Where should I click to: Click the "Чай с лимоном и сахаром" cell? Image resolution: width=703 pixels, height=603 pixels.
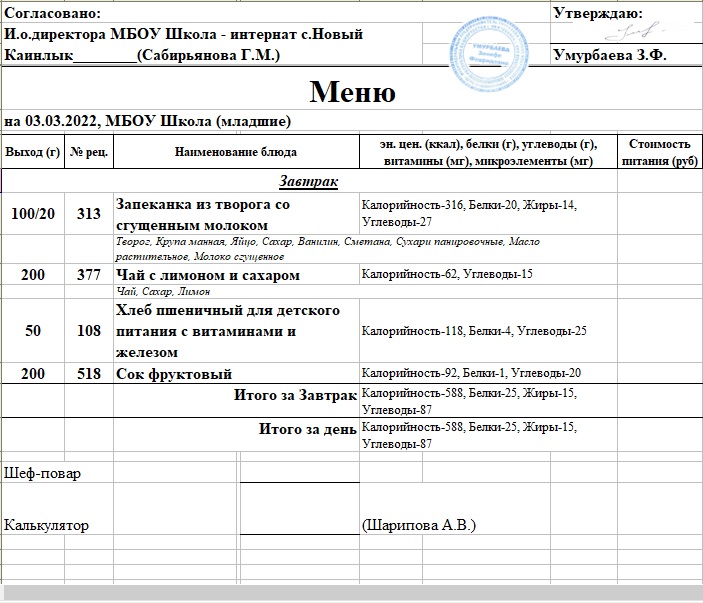[x=208, y=275]
